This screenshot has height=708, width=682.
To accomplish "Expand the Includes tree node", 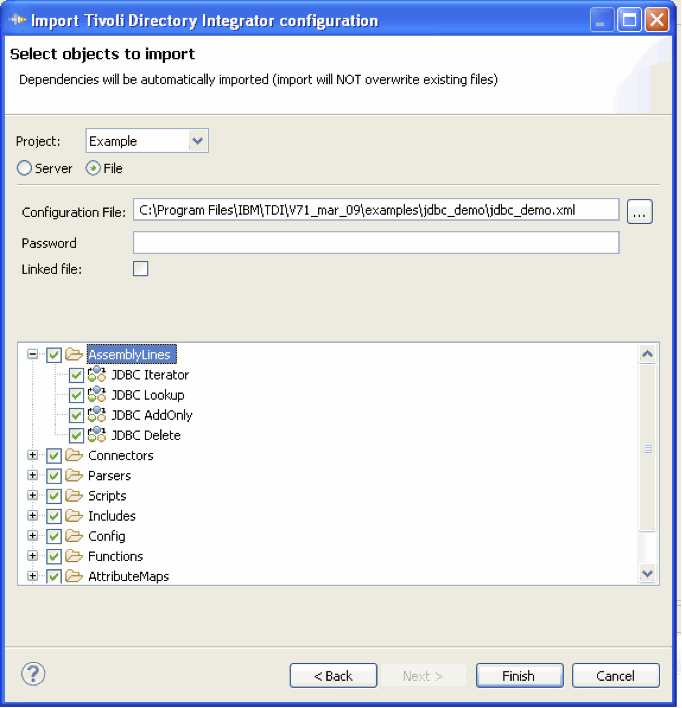I will pyautogui.click(x=32, y=515).
